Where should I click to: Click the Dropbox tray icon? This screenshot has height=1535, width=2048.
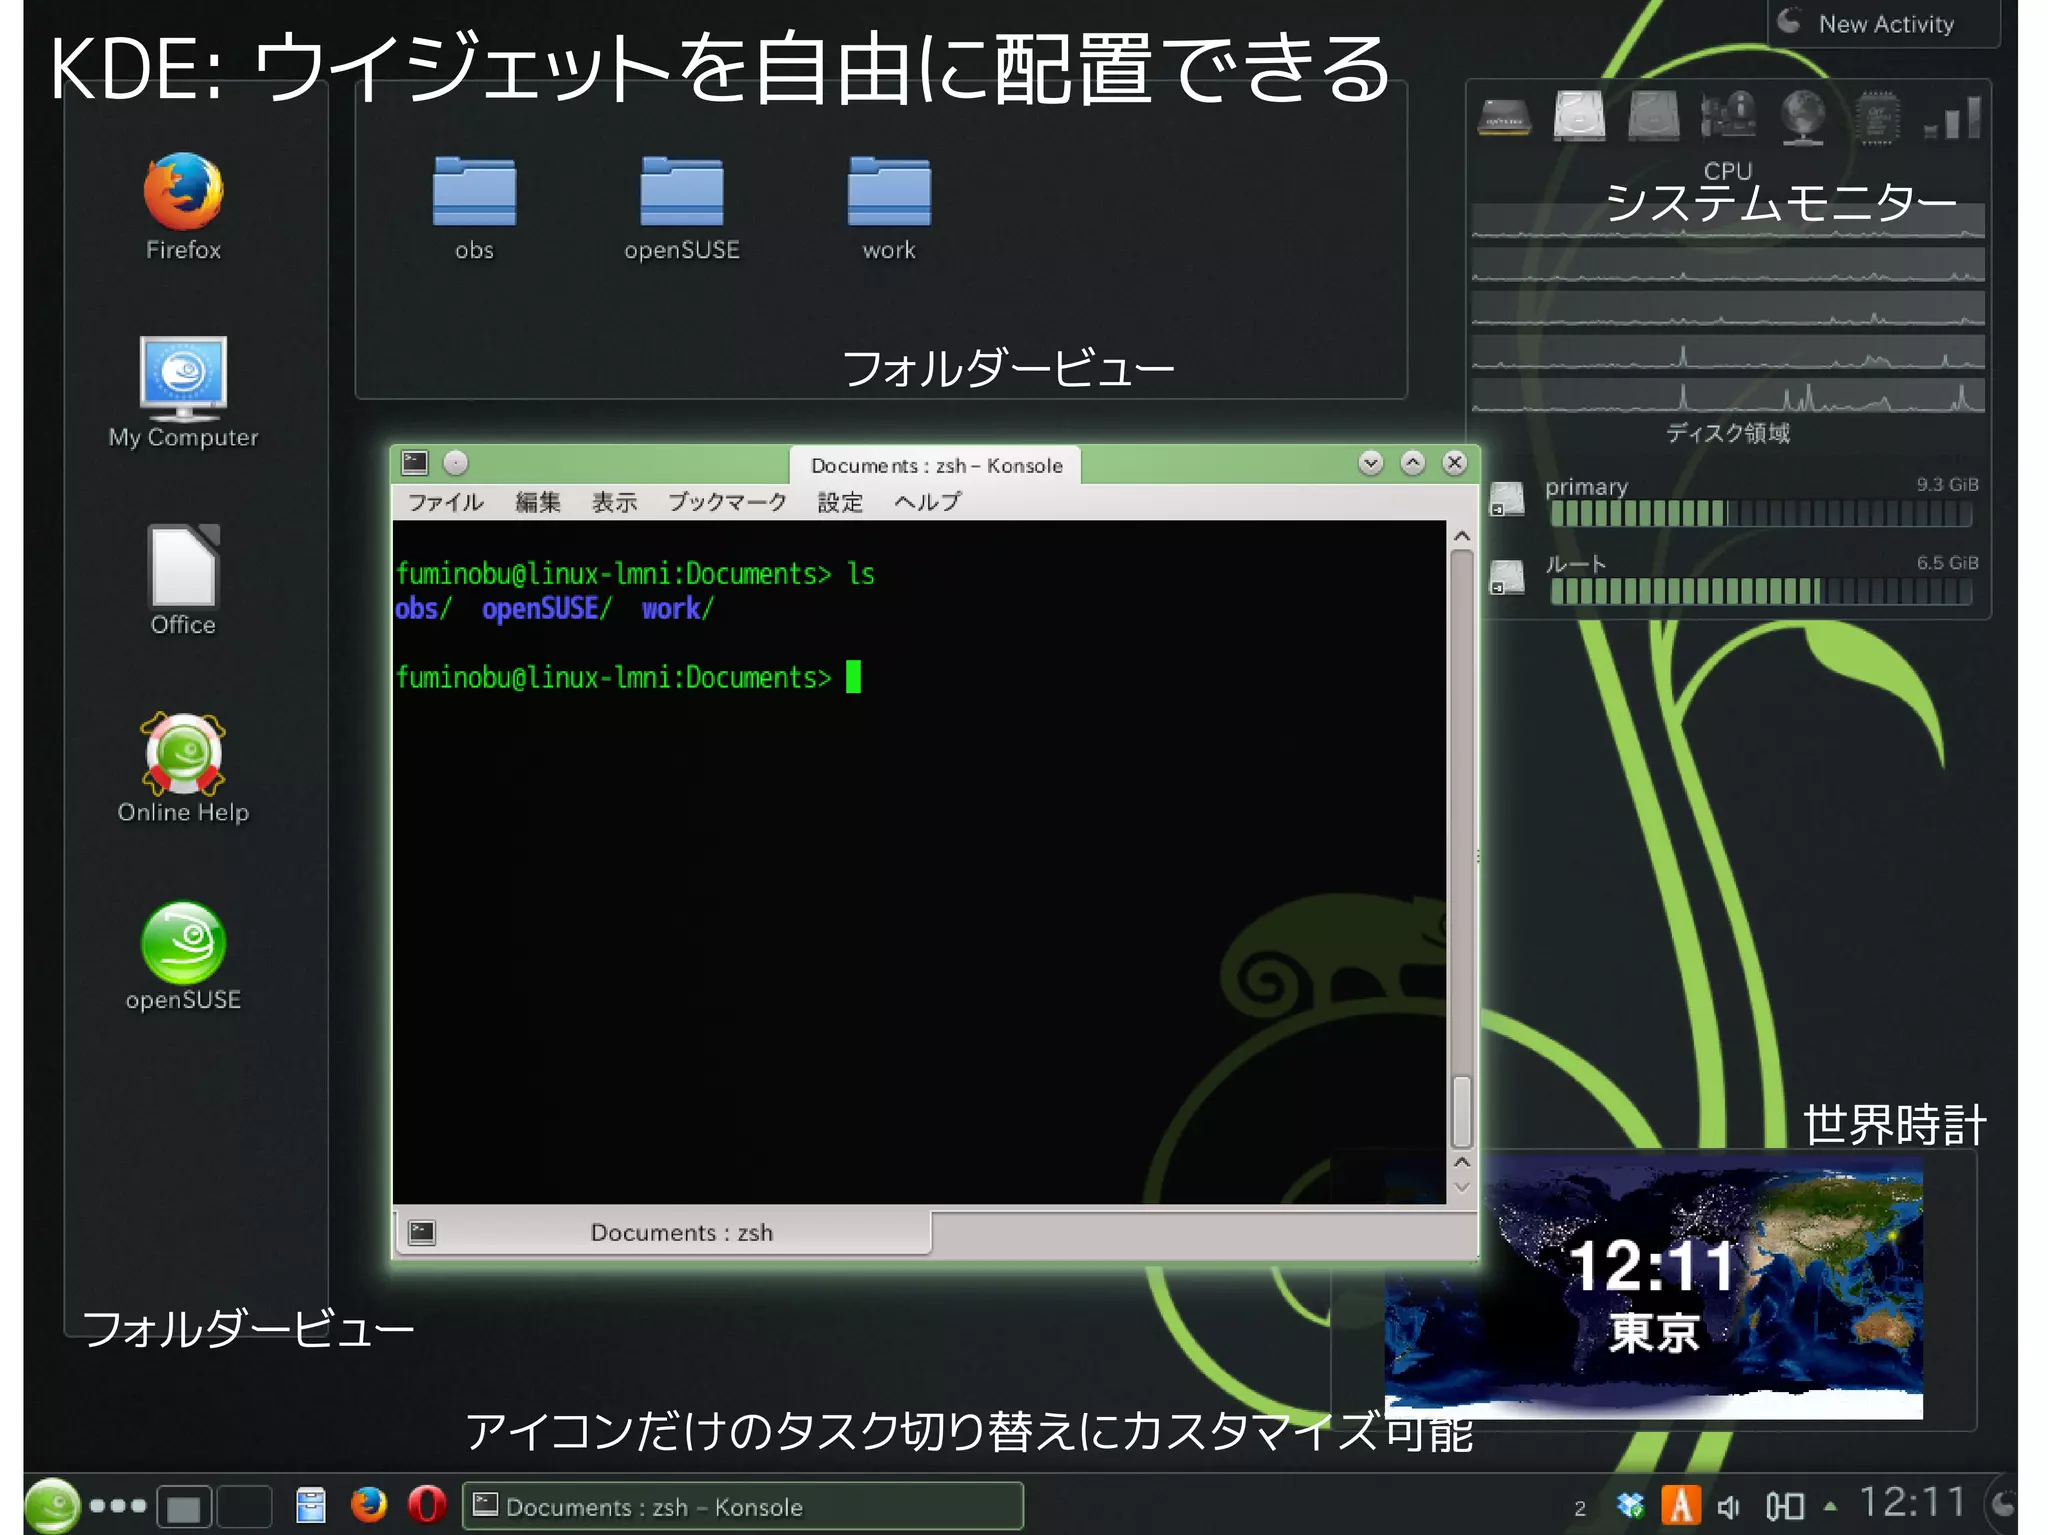(x=1630, y=1505)
